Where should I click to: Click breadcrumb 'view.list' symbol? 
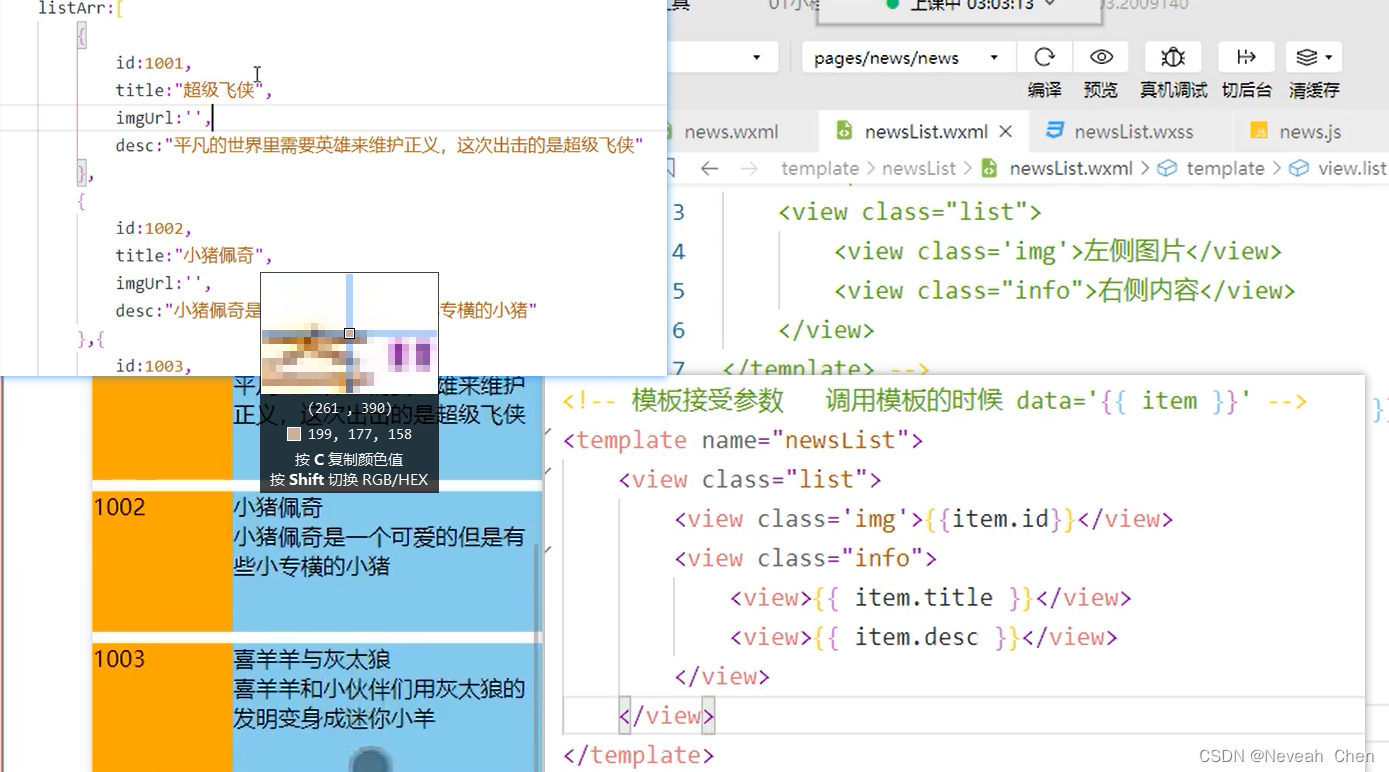1352,168
